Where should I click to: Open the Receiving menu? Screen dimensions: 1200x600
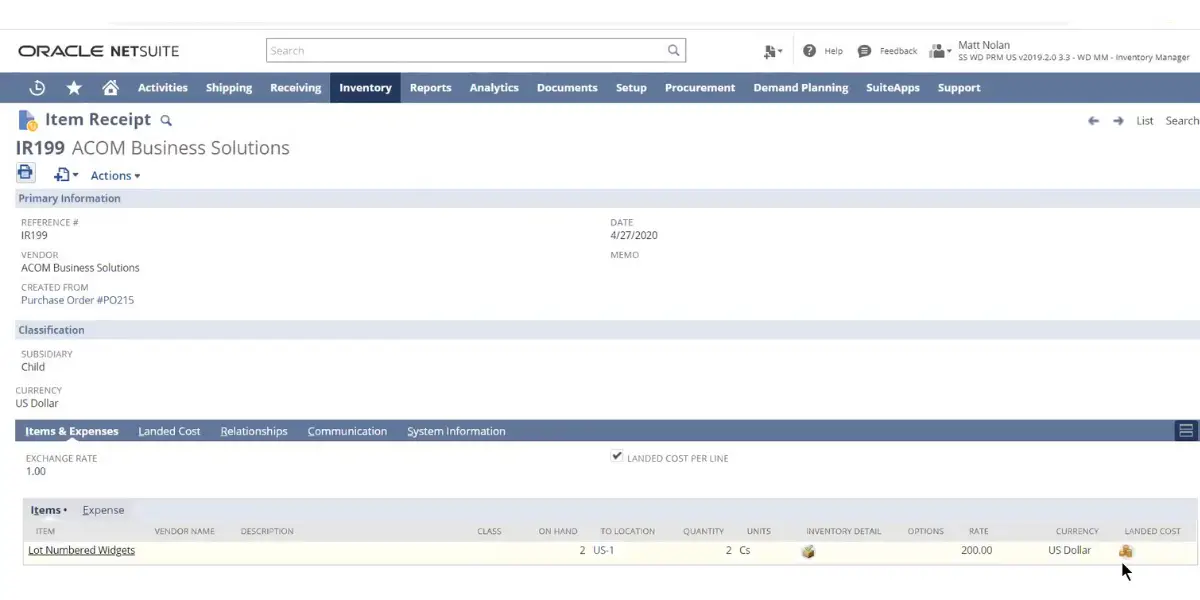[296, 88]
